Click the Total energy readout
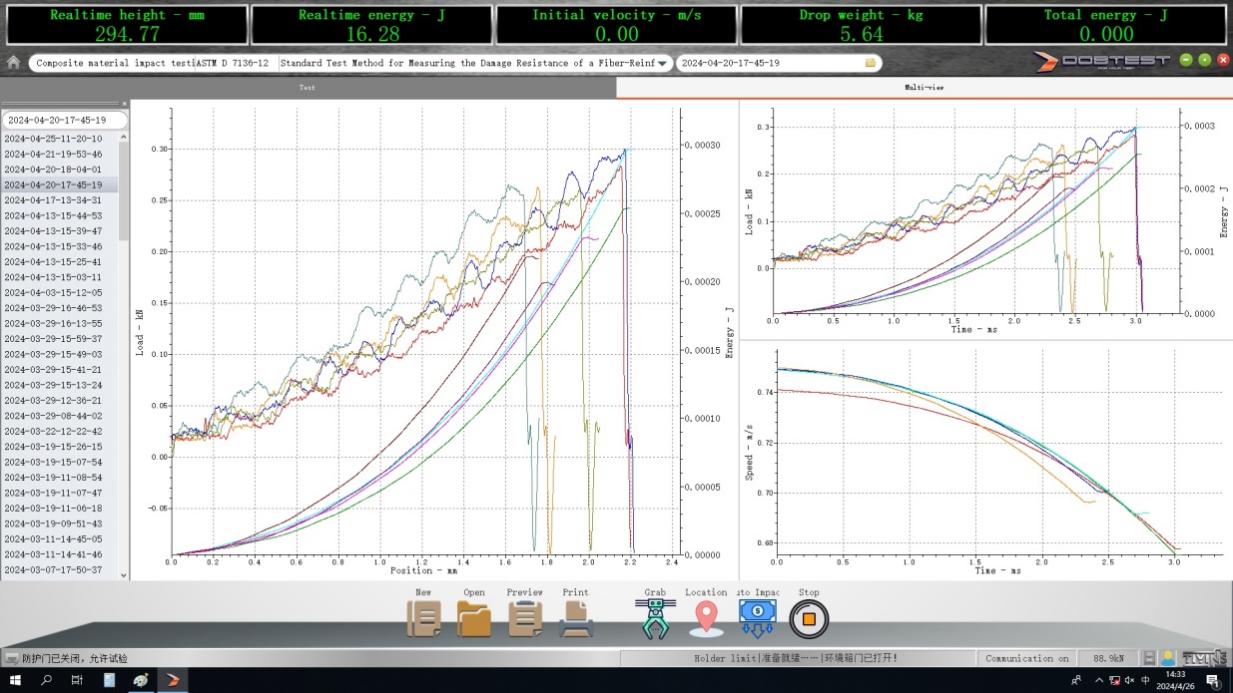Image resolution: width=1233 pixels, height=693 pixels. click(1106, 25)
